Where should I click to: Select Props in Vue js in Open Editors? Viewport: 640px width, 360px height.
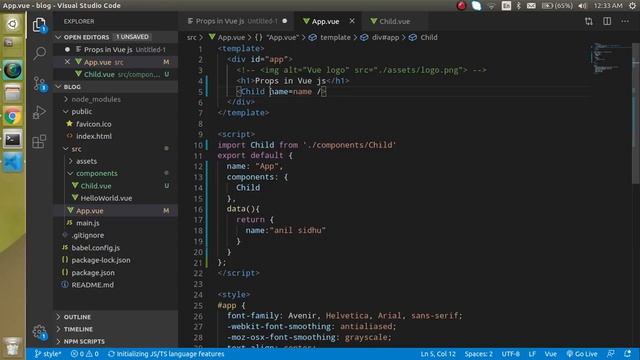point(116,49)
